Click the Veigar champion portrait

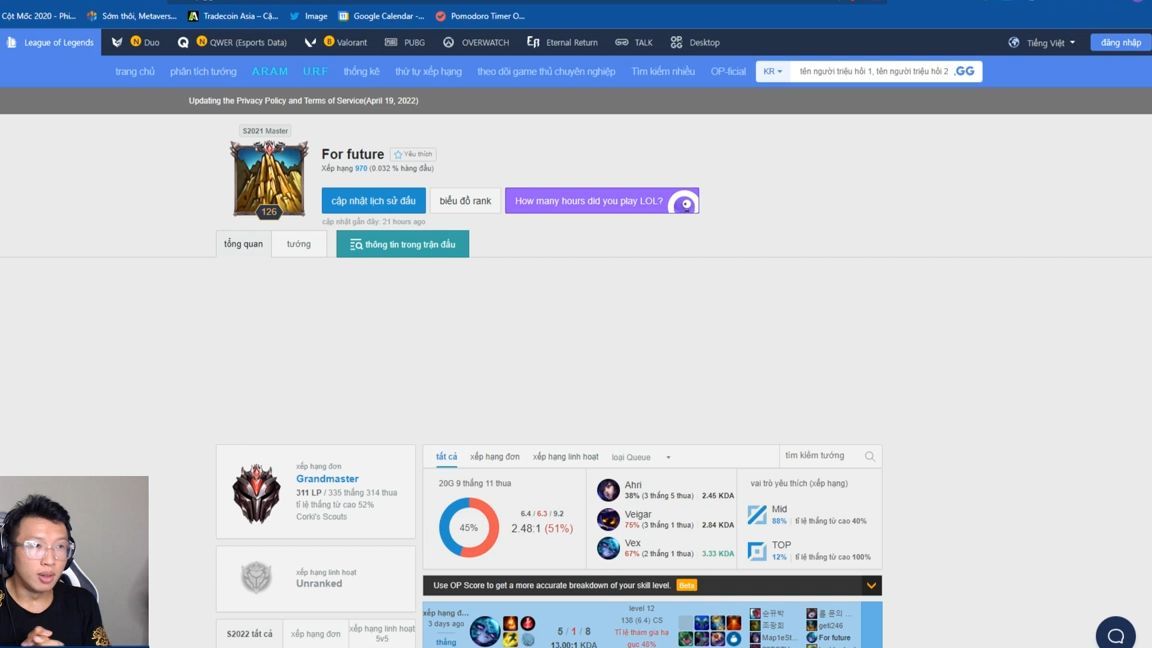point(608,519)
